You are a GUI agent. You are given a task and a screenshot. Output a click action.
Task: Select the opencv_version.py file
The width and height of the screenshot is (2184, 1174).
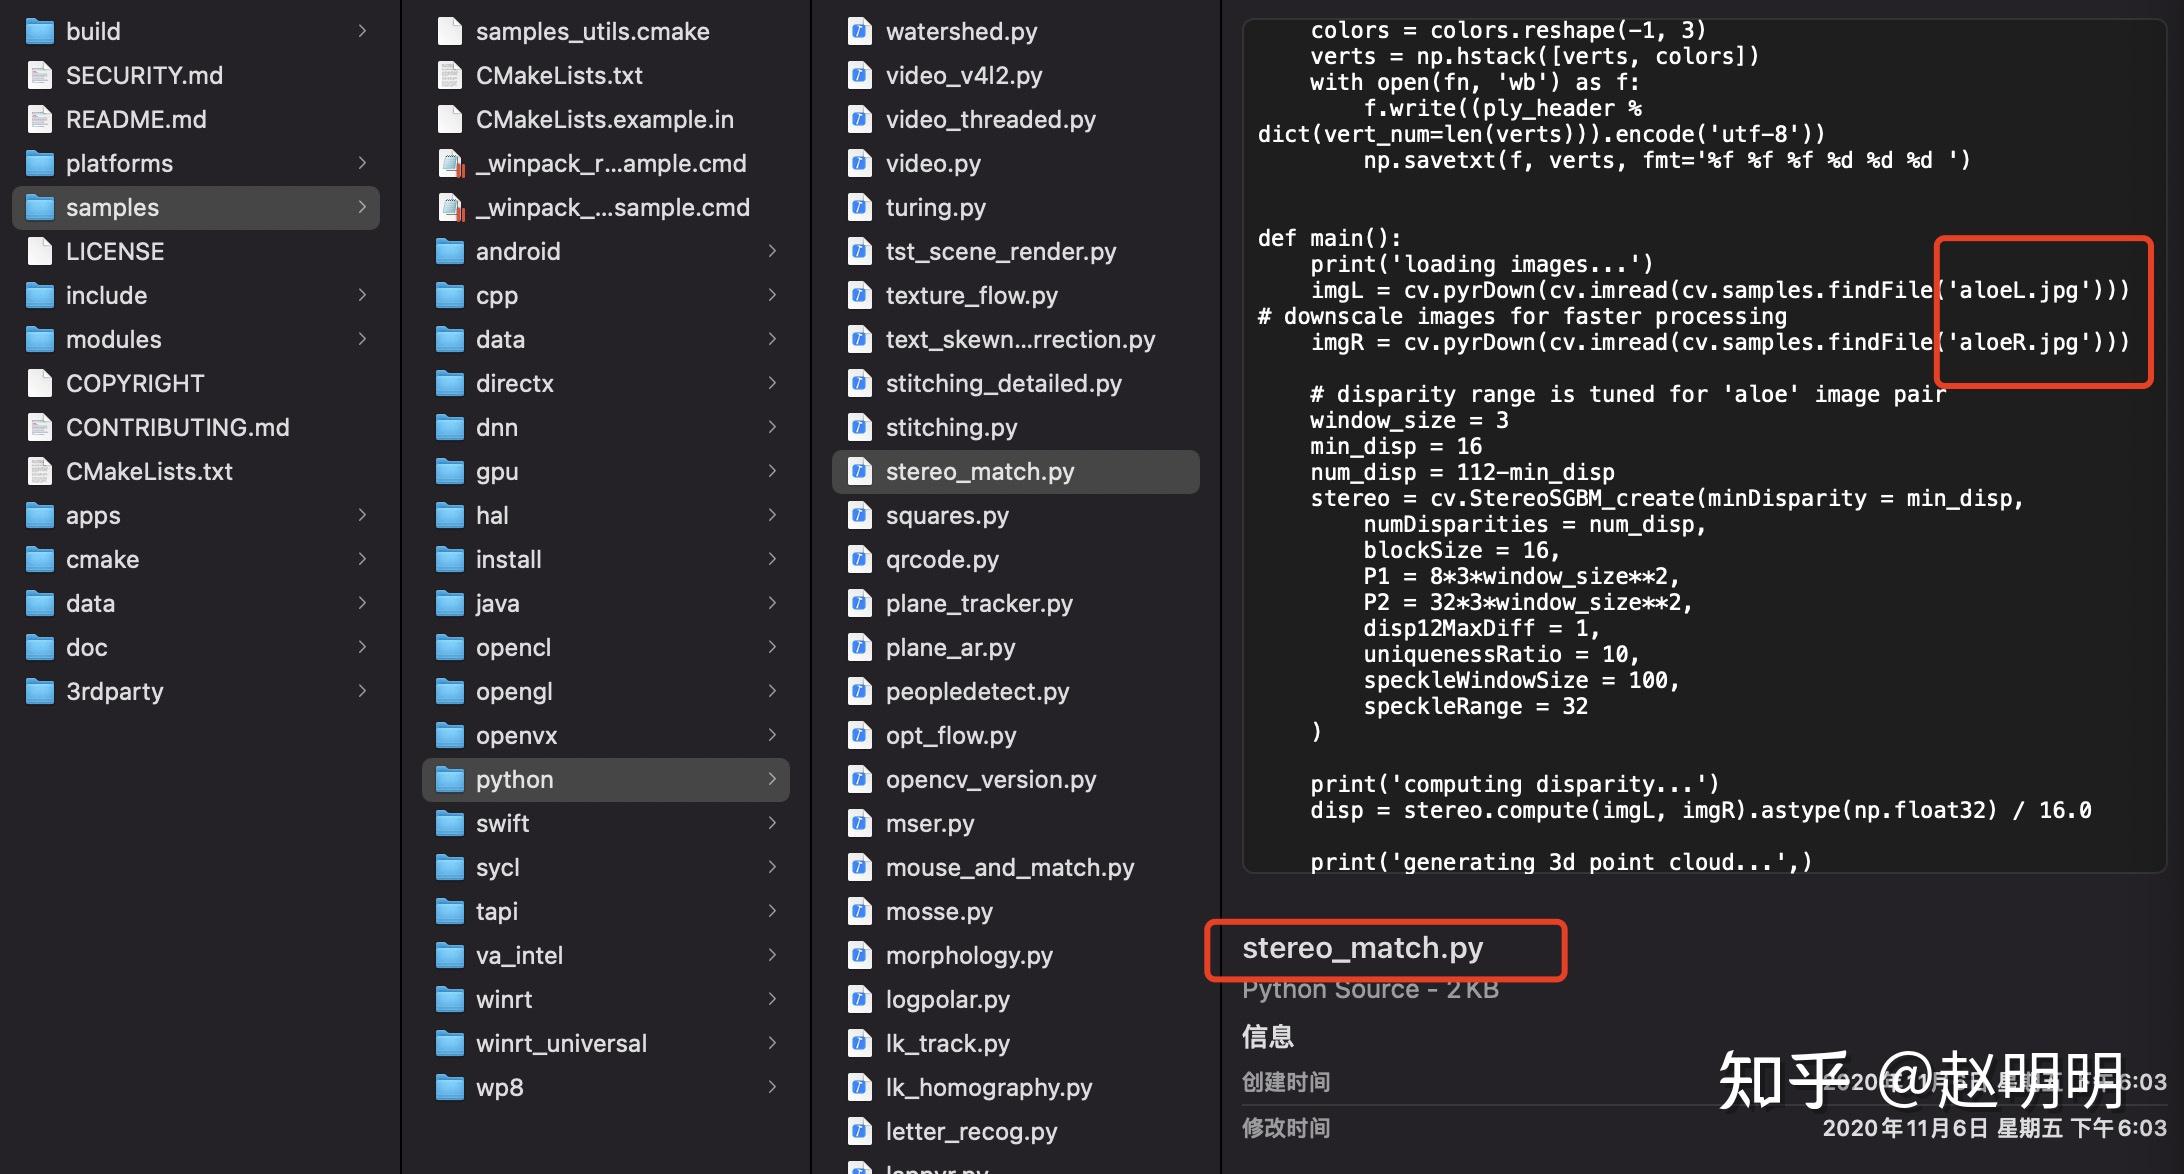pos(990,780)
